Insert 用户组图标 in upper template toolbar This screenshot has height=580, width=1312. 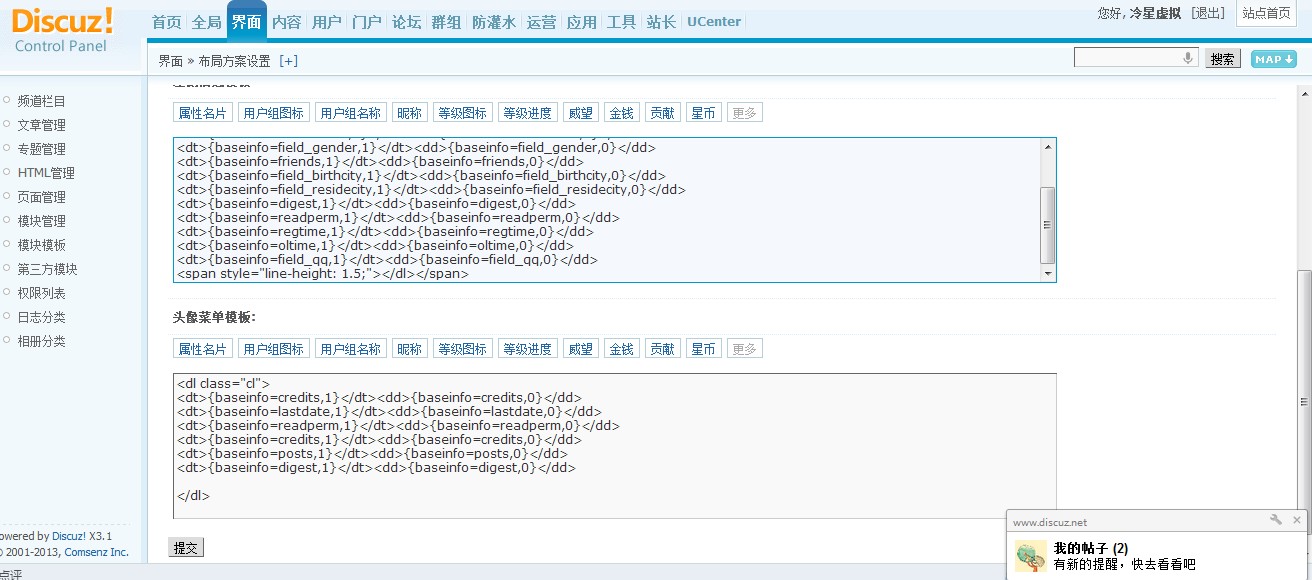273,113
